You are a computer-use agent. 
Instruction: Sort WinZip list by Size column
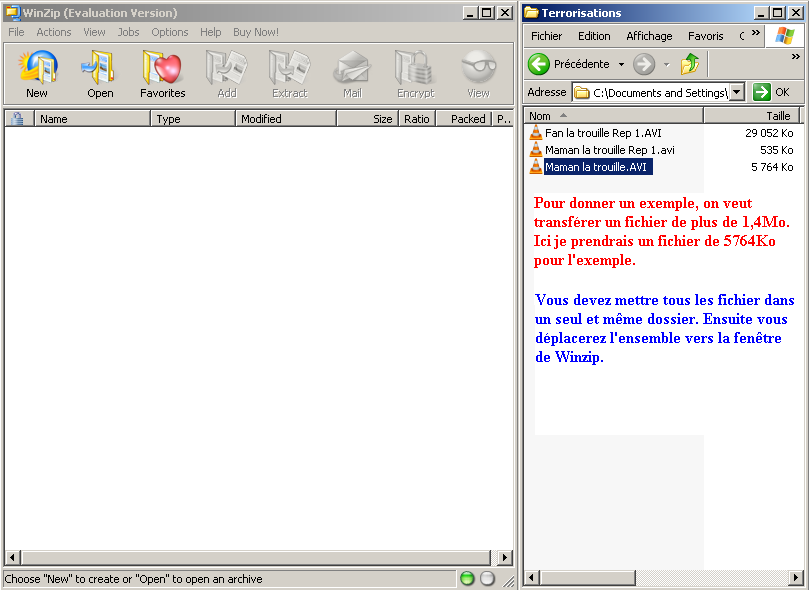pyautogui.click(x=368, y=119)
